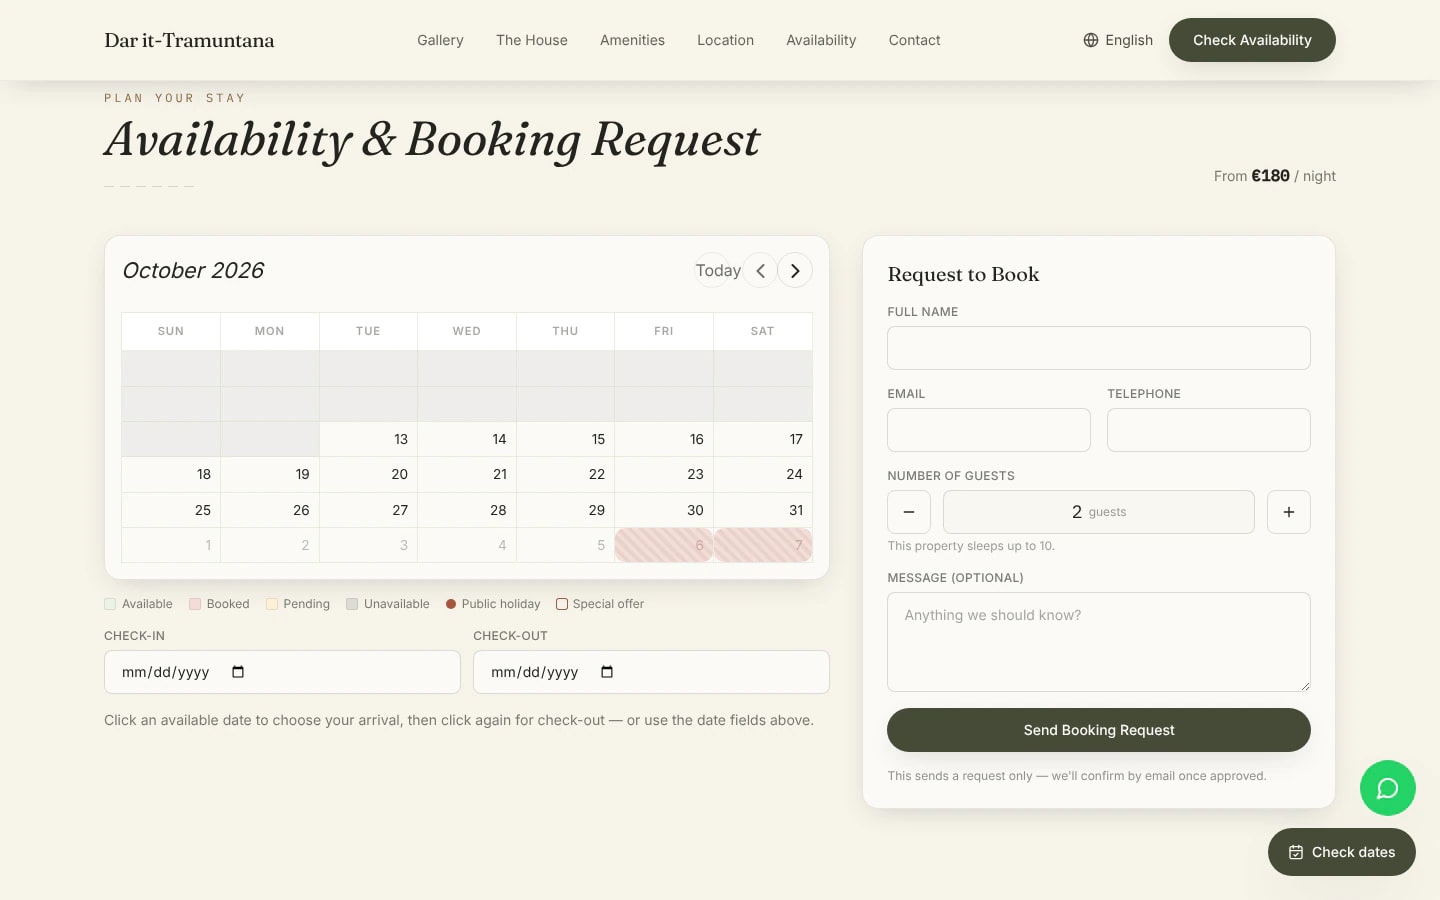Select October 29 on calendar
Viewport: 1440px width, 900px height.
coord(565,510)
